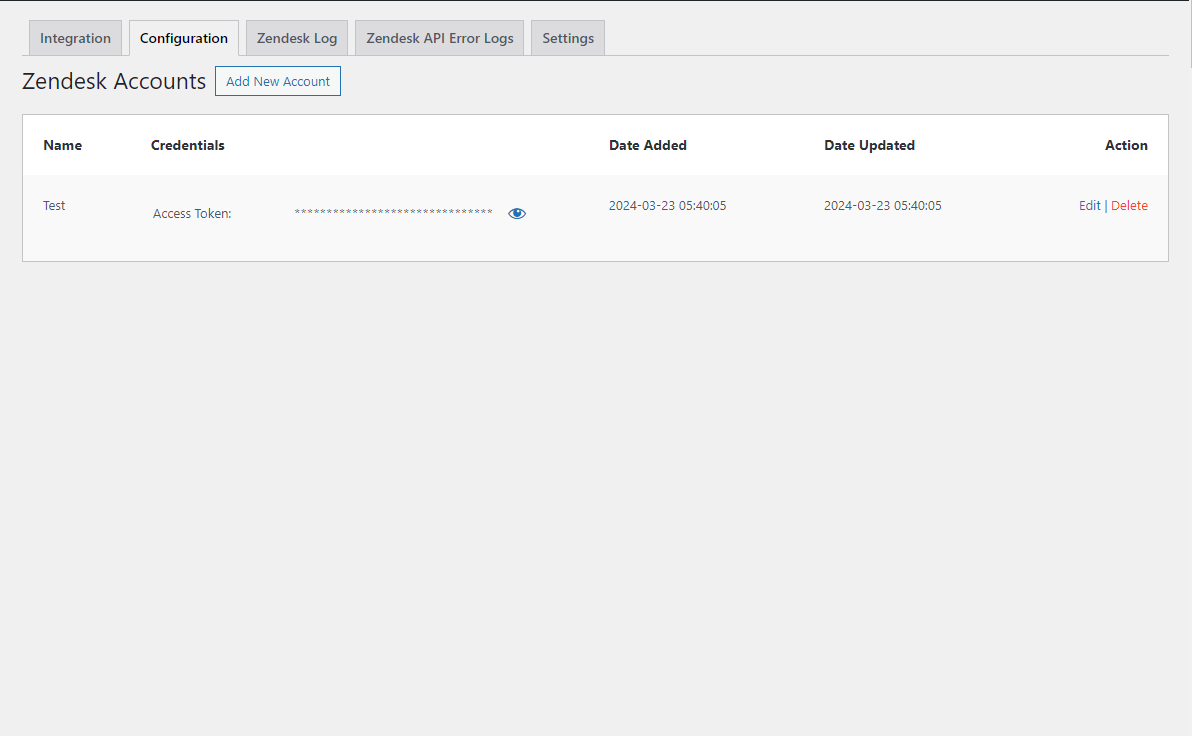Image resolution: width=1192 pixels, height=736 pixels.
Task: Delete the Test account
Action: coord(1129,205)
